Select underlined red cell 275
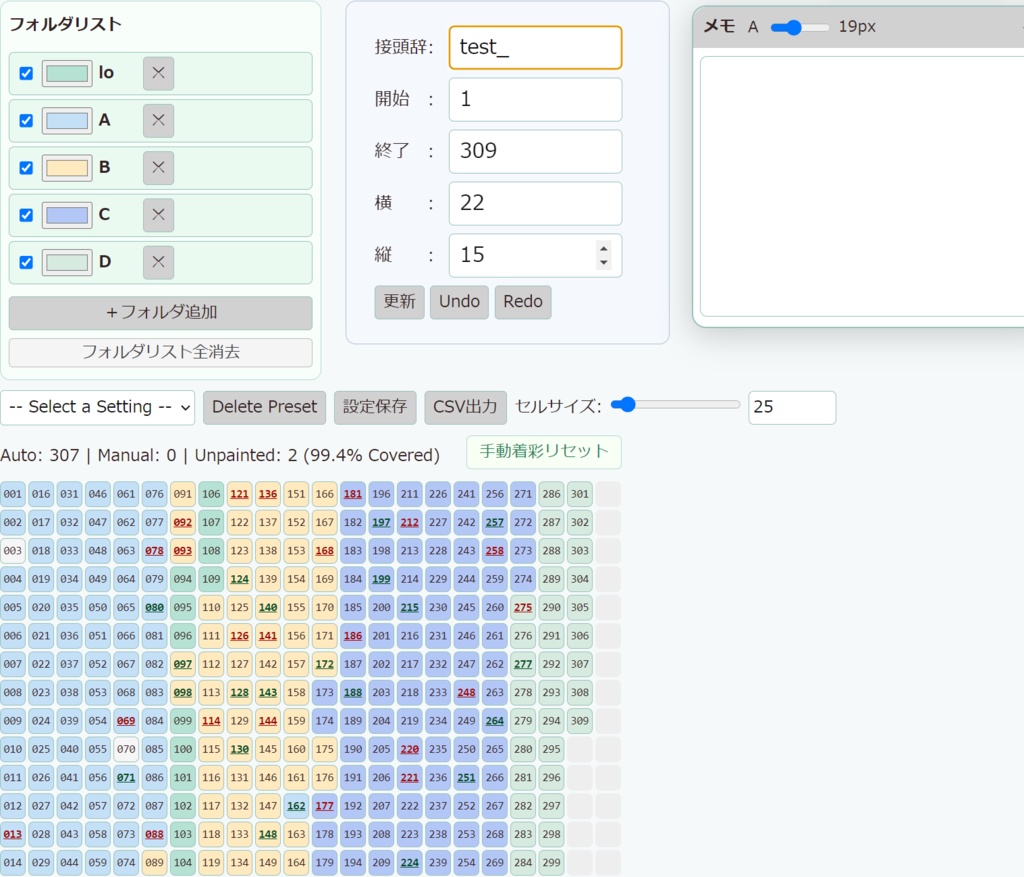This screenshot has width=1024, height=877. click(523, 607)
